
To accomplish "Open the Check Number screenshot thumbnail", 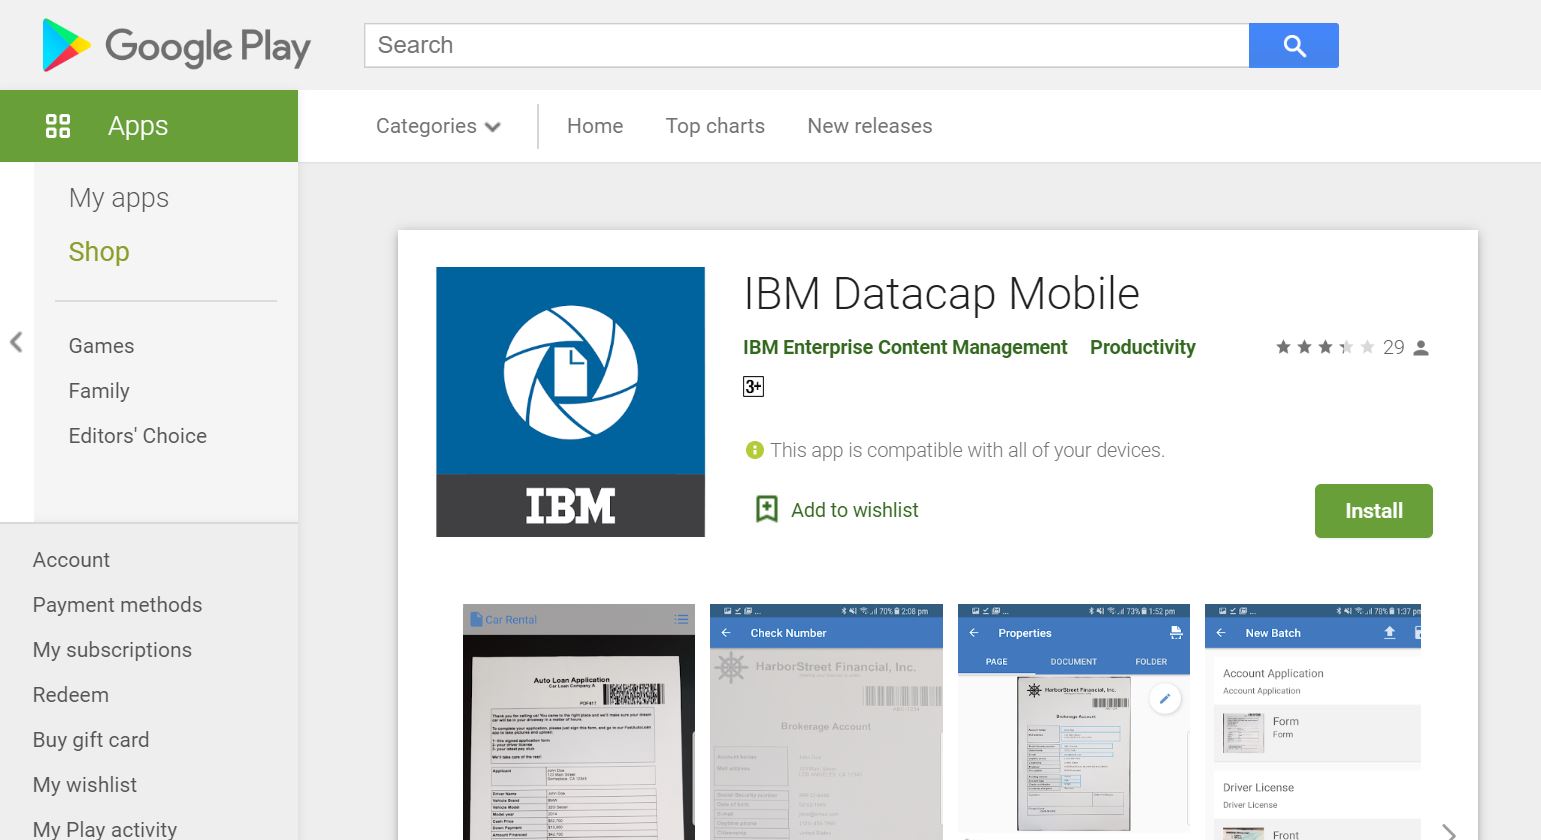I will click(826, 722).
